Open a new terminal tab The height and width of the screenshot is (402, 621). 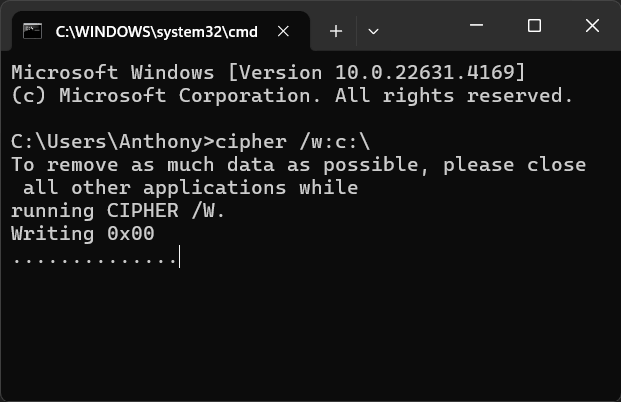[336, 31]
